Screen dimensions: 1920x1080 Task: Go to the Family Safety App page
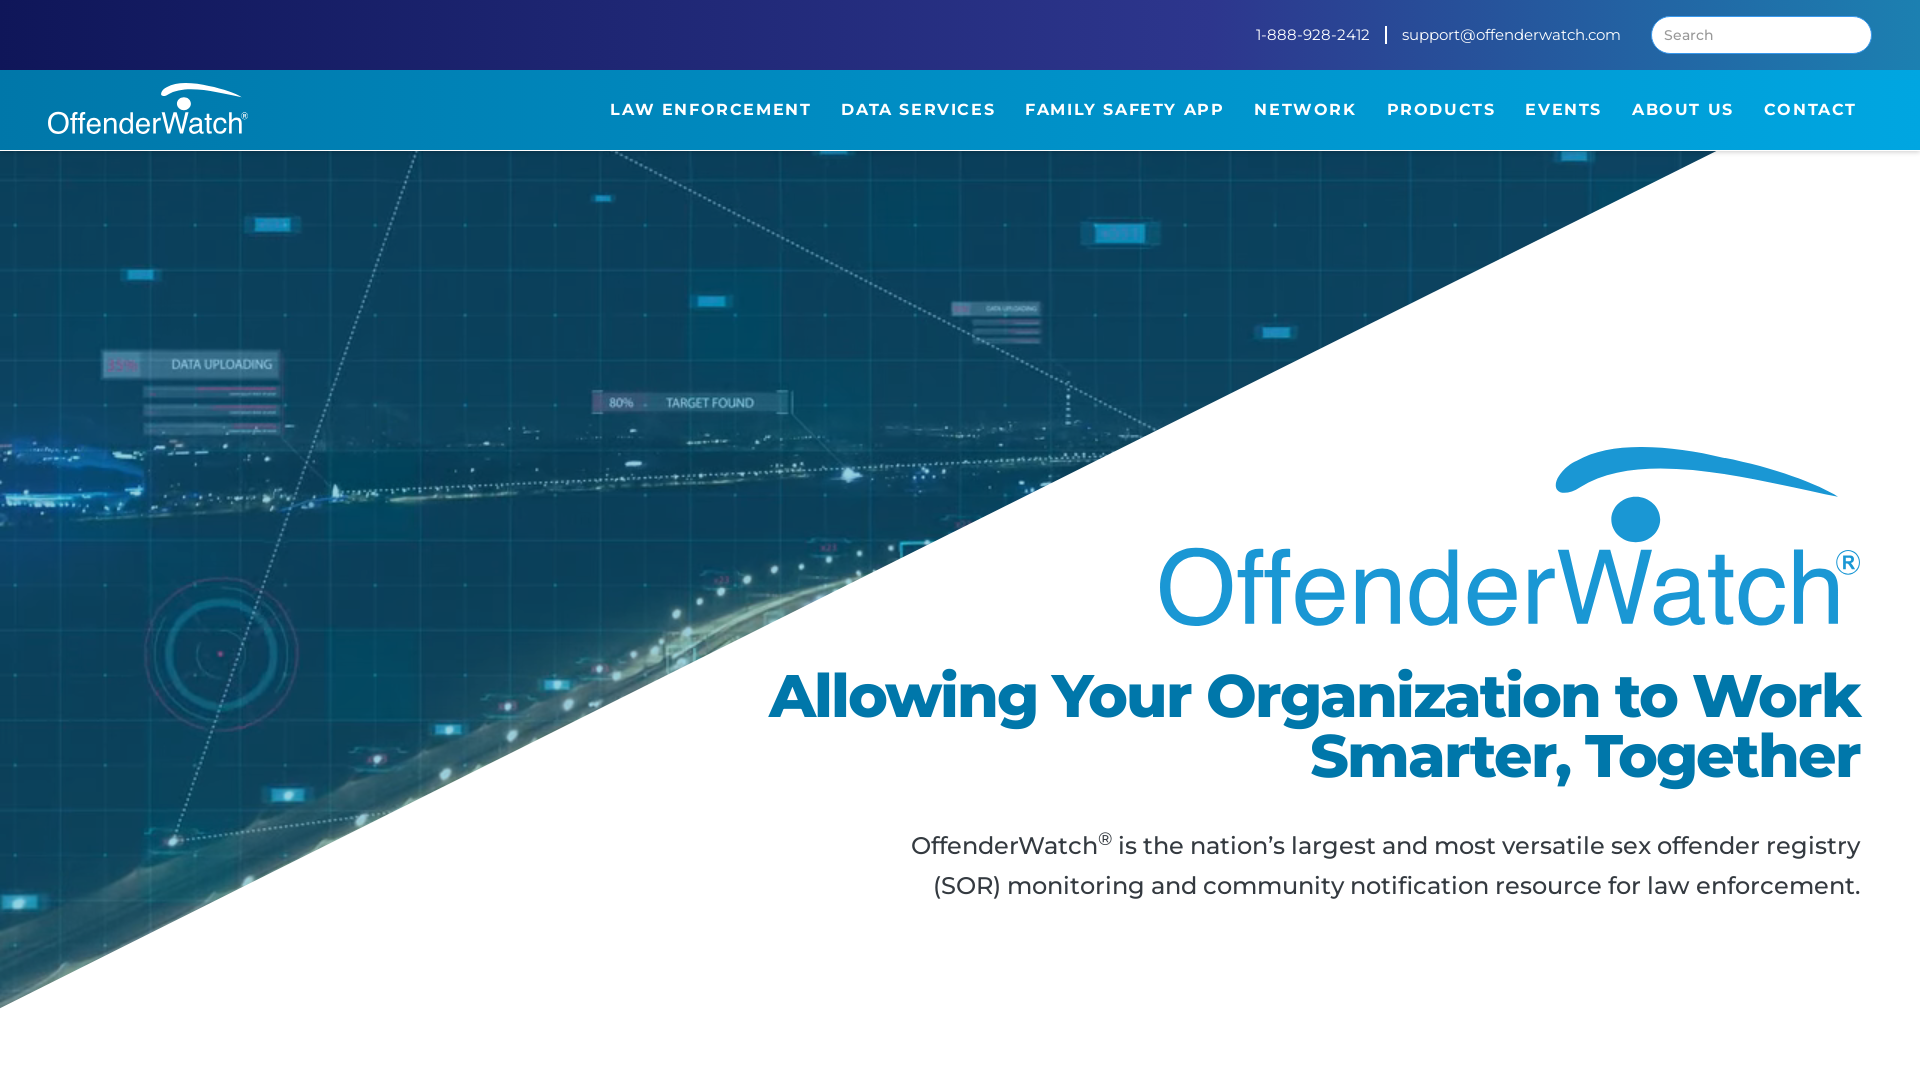point(1124,110)
